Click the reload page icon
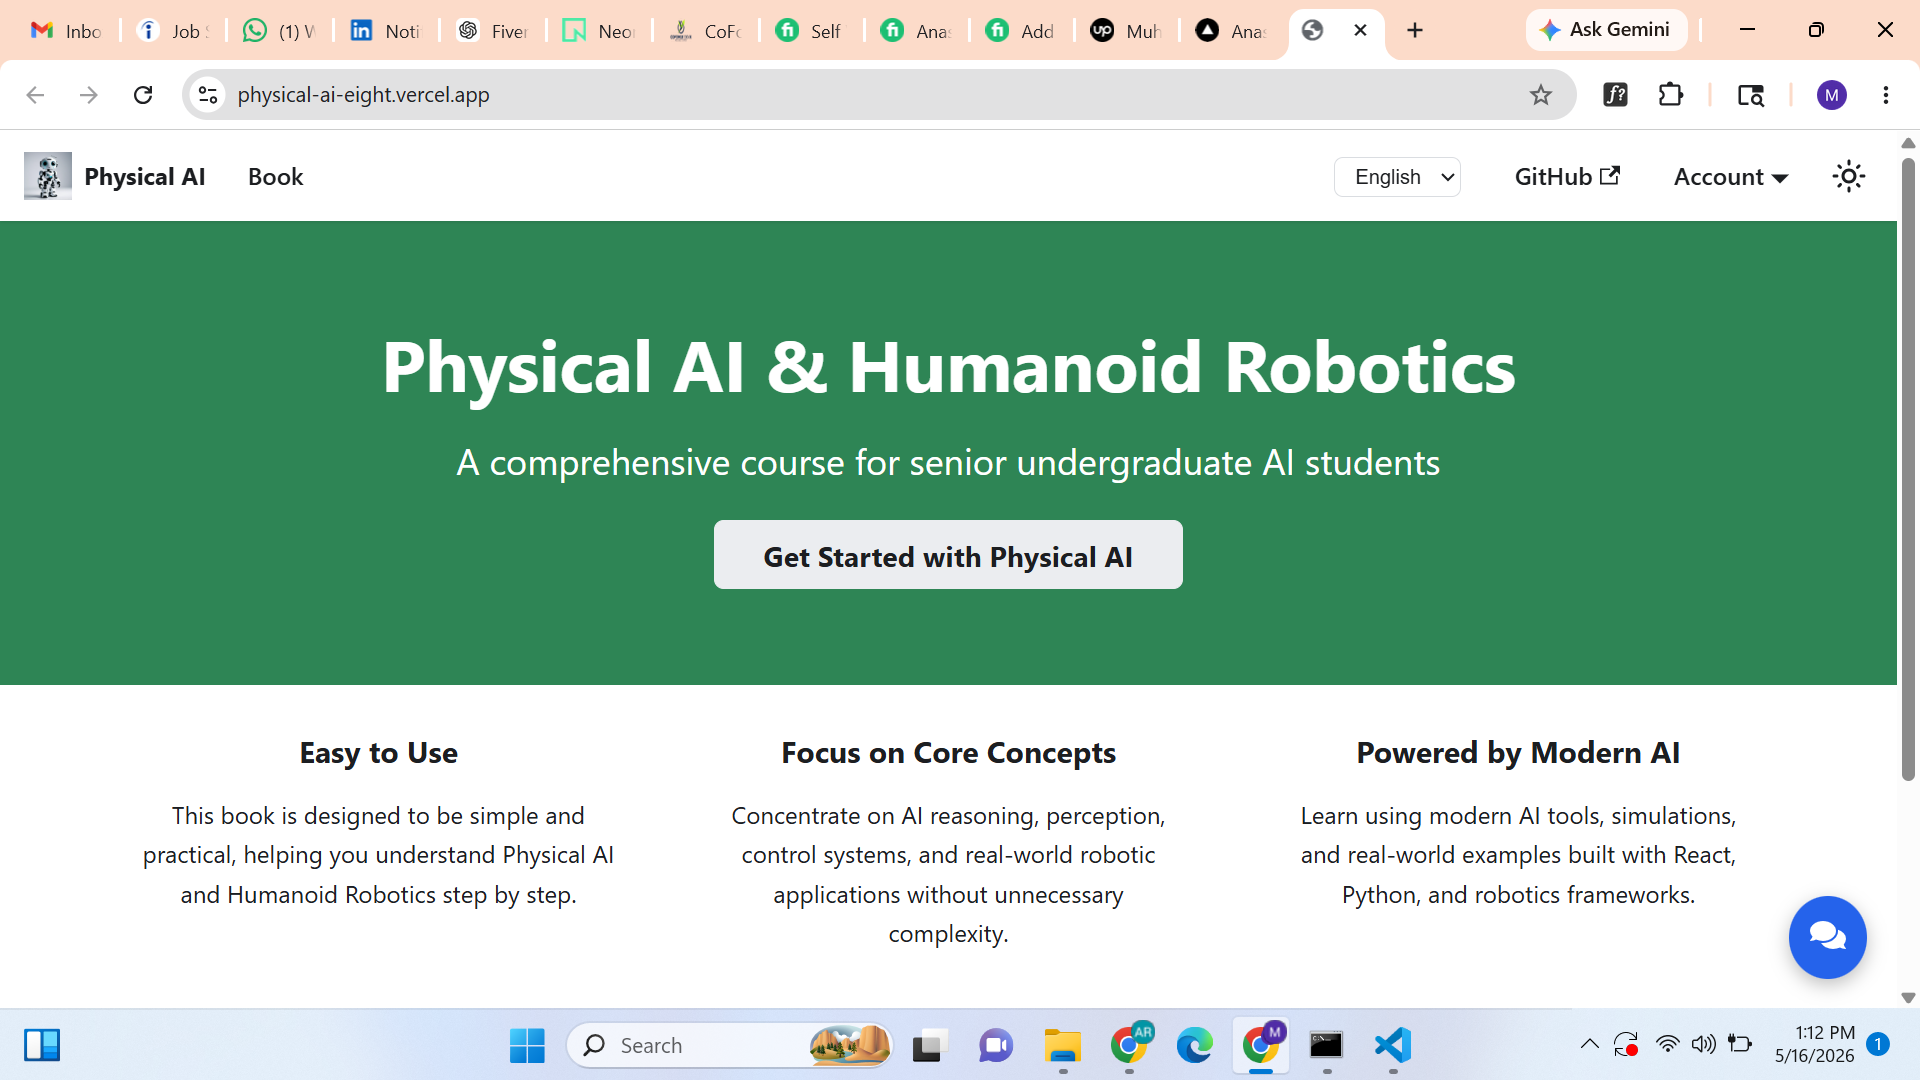The image size is (1920, 1080). (x=143, y=95)
